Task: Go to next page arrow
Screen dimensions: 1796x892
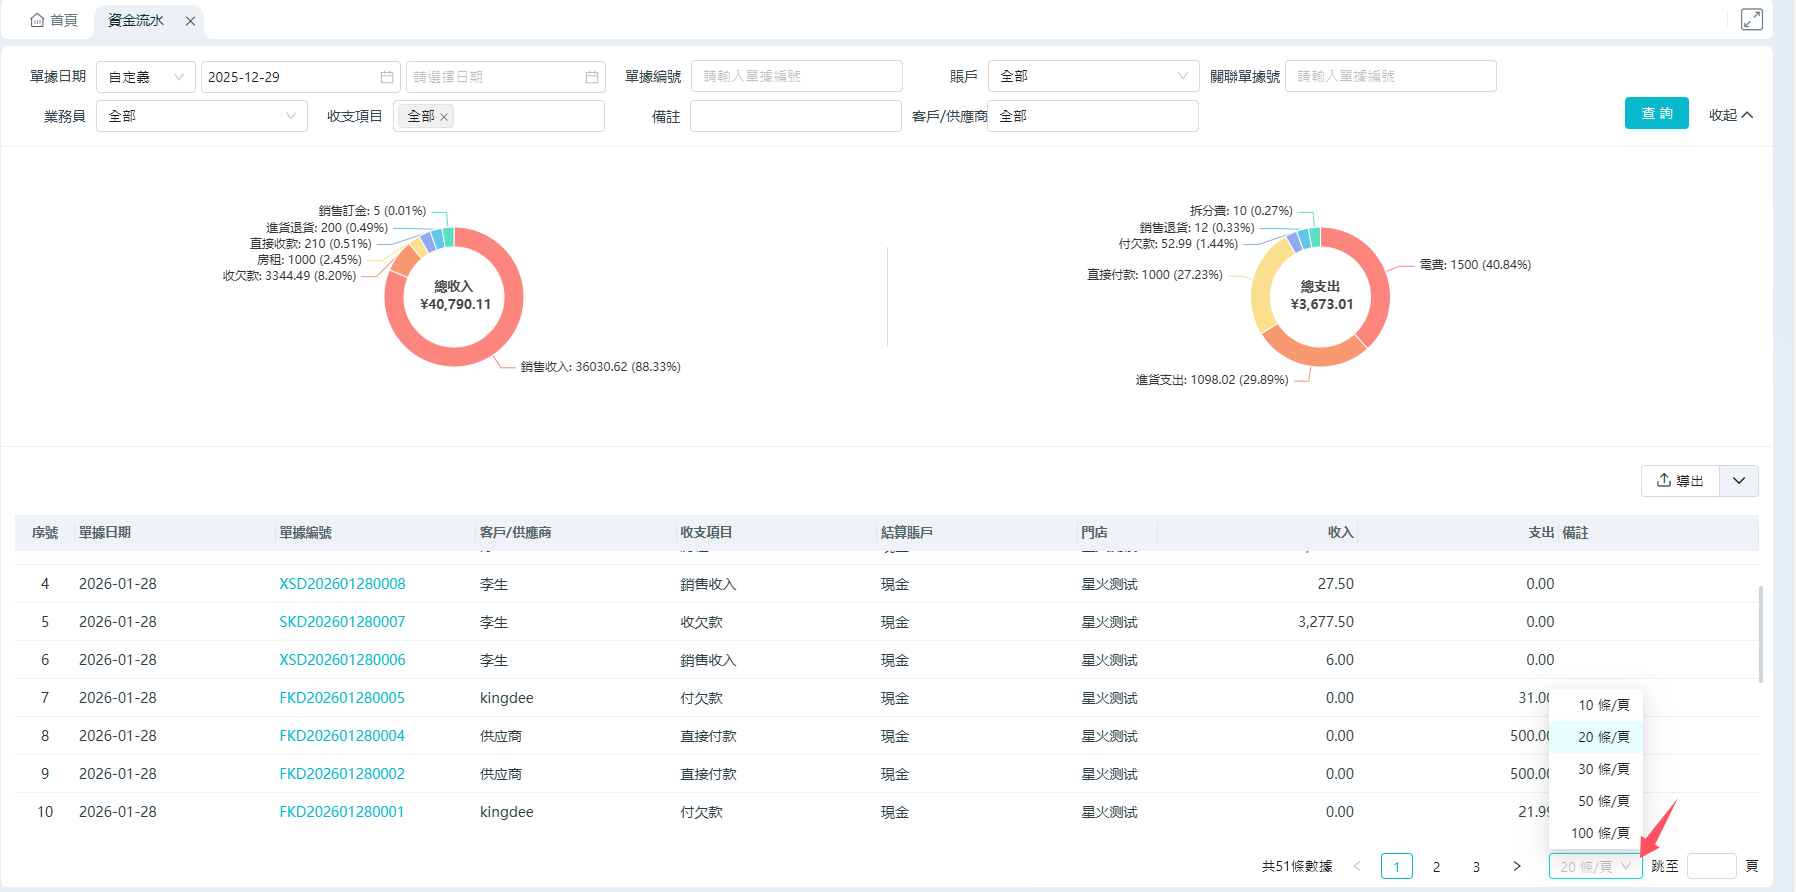Action: pyautogui.click(x=1516, y=866)
